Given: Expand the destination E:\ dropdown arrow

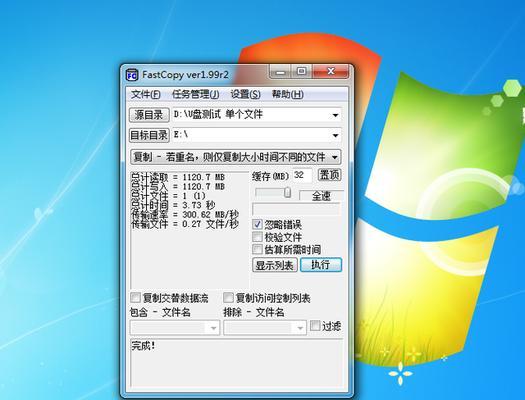Looking at the screenshot, I should (x=335, y=136).
